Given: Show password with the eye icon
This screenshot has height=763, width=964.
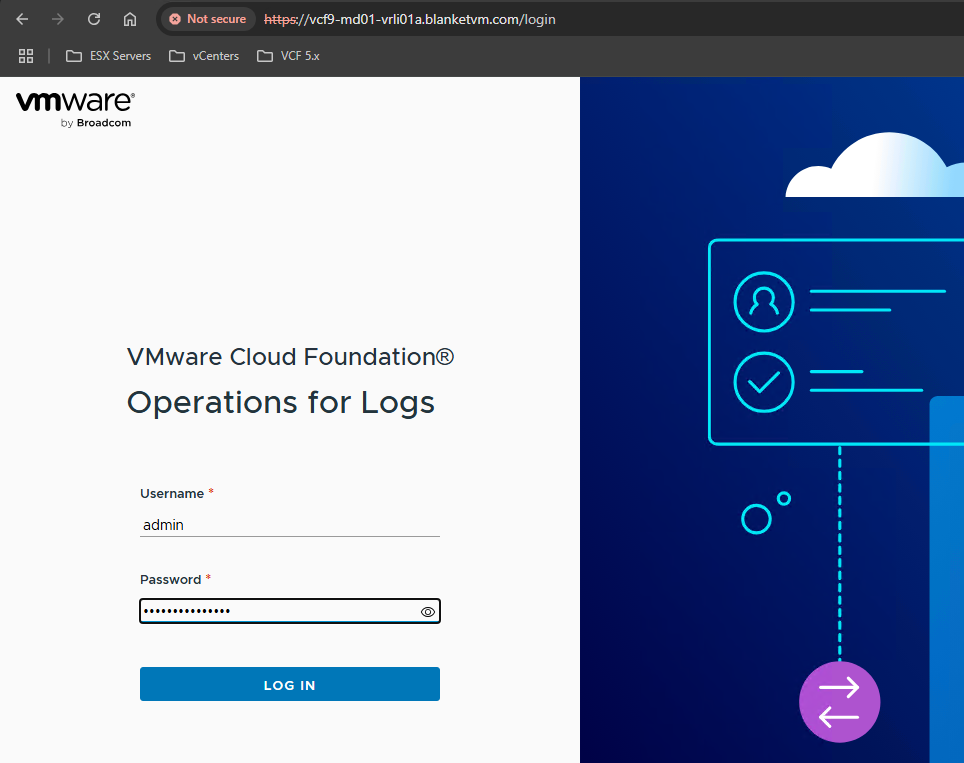Looking at the screenshot, I should pos(428,612).
